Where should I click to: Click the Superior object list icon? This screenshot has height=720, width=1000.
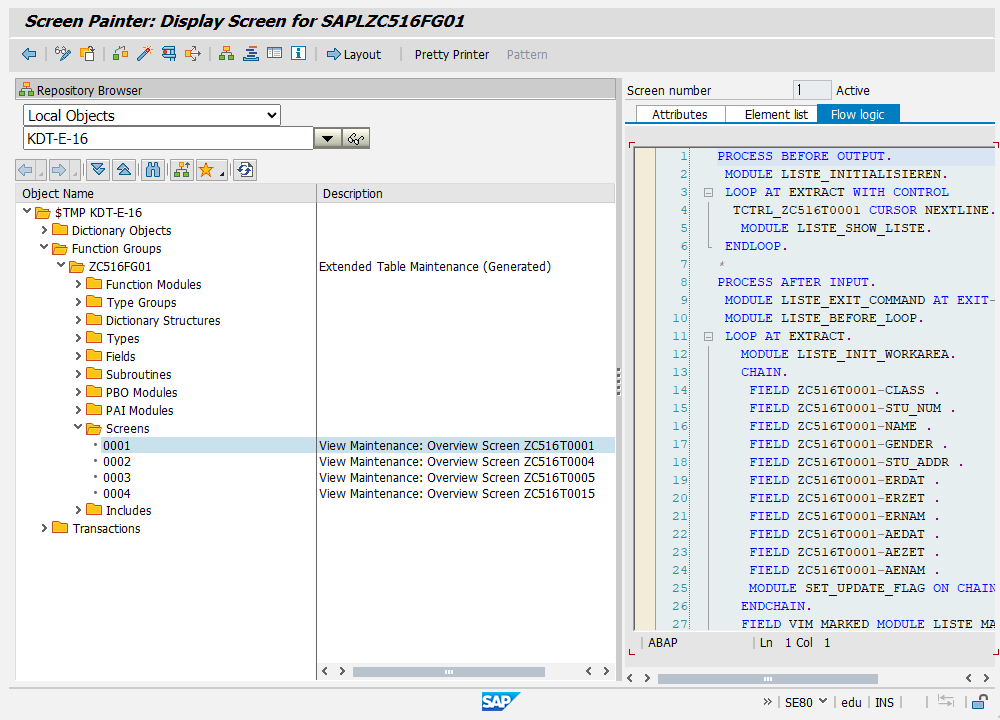click(182, 170)
